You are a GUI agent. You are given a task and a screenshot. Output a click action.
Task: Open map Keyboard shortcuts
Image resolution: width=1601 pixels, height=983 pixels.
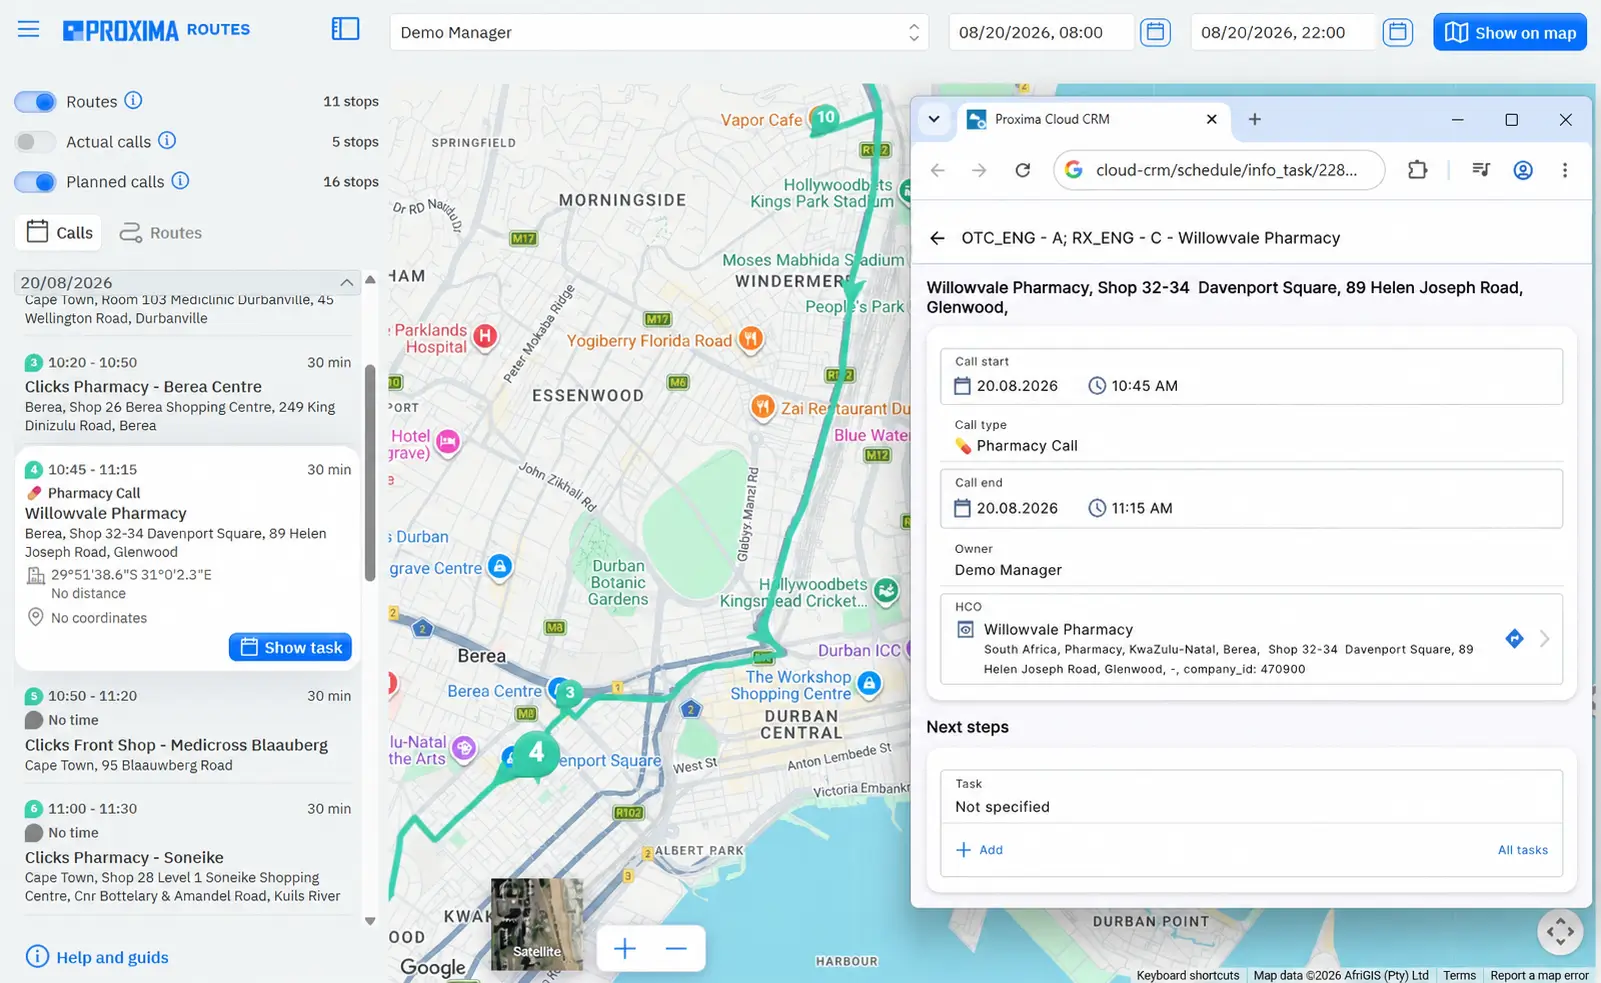[1187, 975]
